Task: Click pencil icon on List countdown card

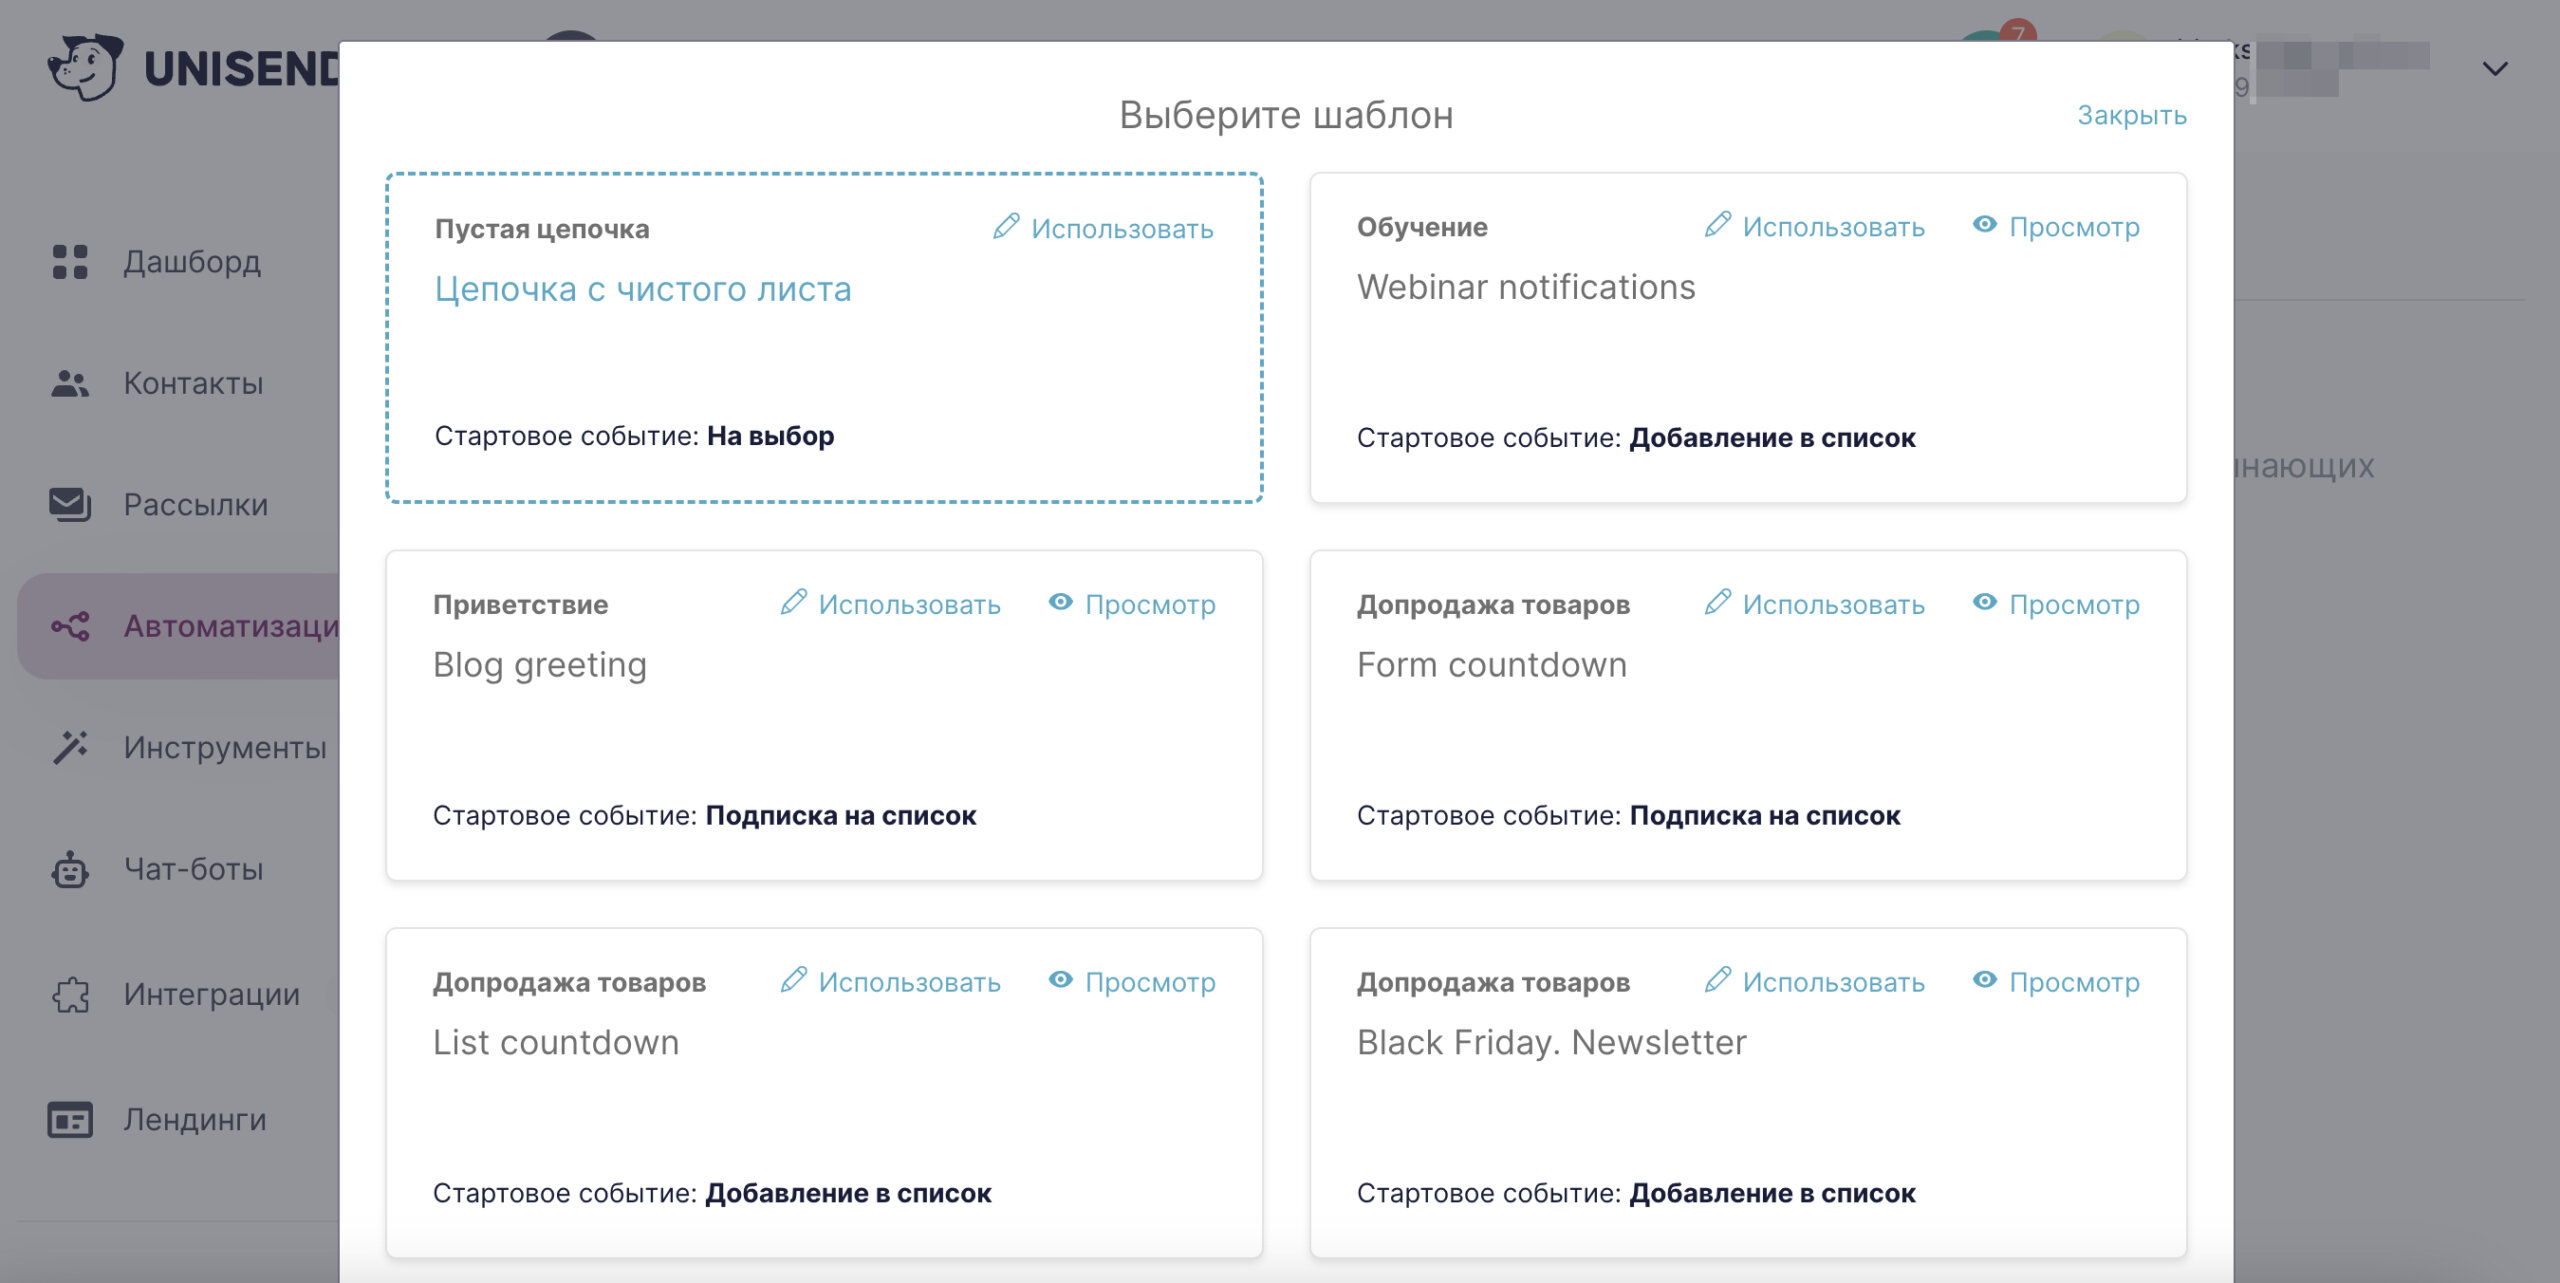Action: coord(793,980)
